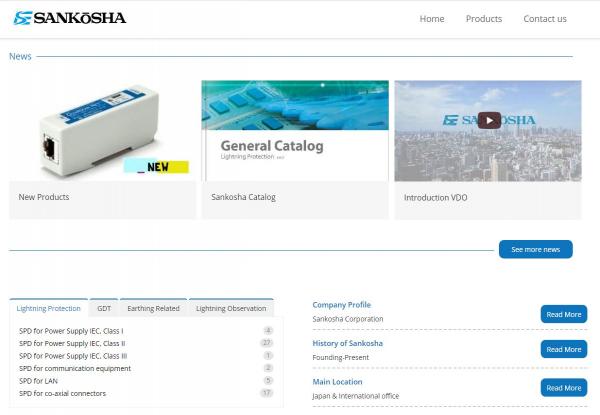Image resolution: width=600 pixels, height=415 pixels.
Task: Click the News section heading
Action: coord(20,57)
